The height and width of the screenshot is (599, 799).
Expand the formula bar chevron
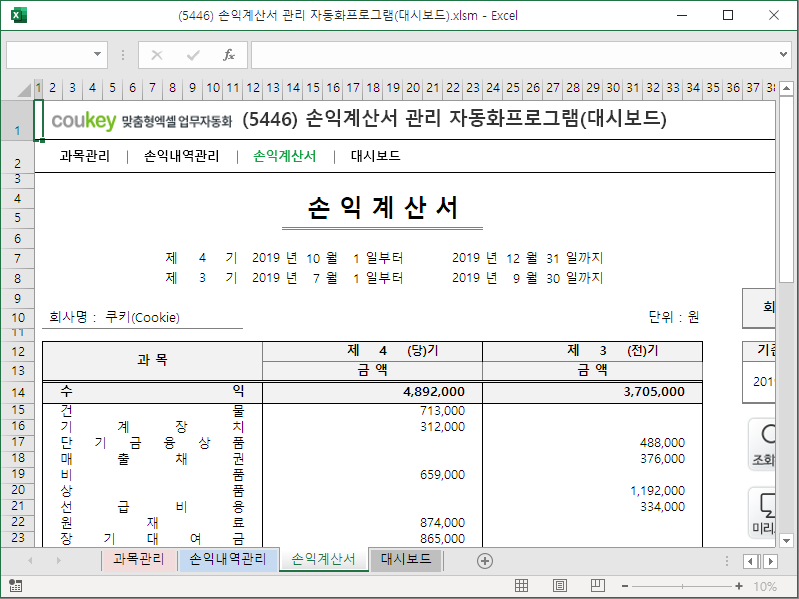[783, 54]
